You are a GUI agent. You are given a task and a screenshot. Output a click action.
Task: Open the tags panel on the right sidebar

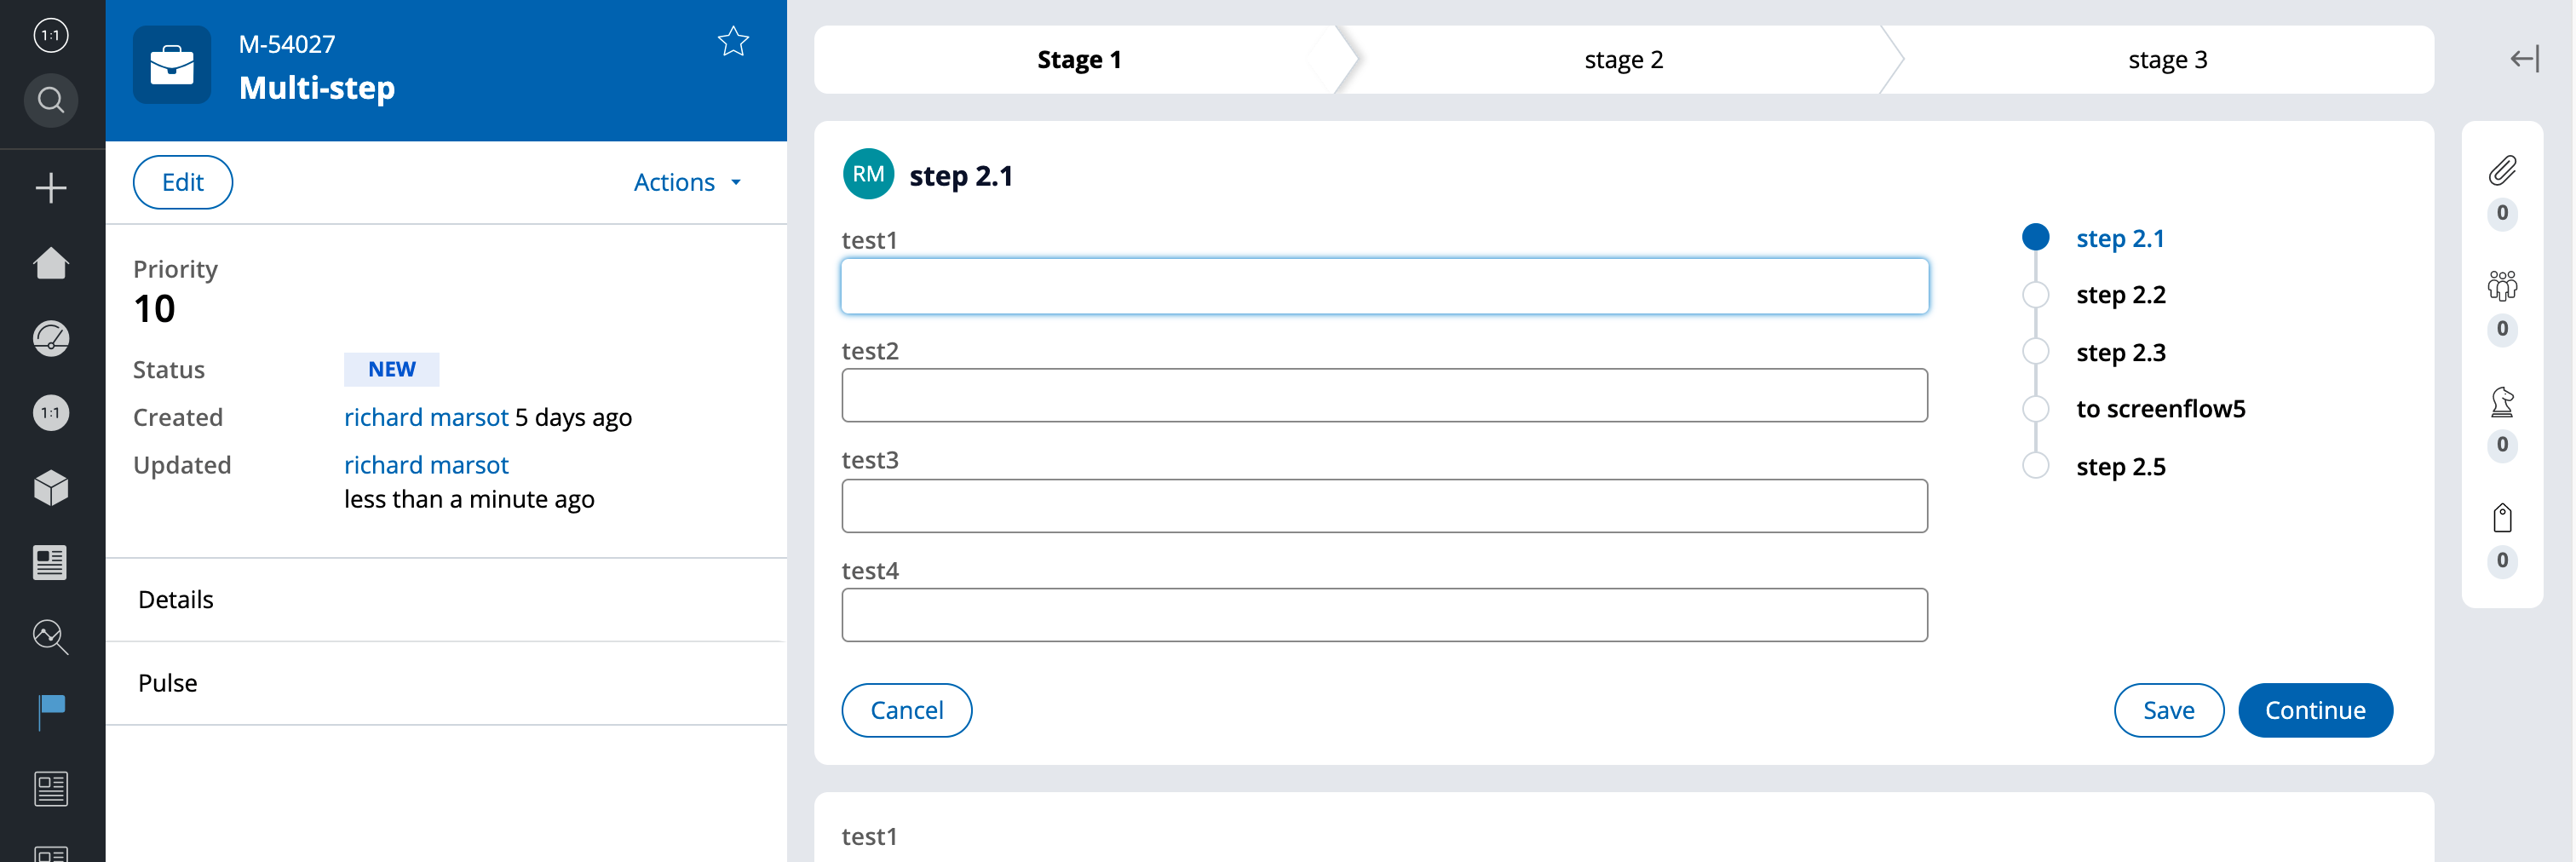(x=2501, y=518)
